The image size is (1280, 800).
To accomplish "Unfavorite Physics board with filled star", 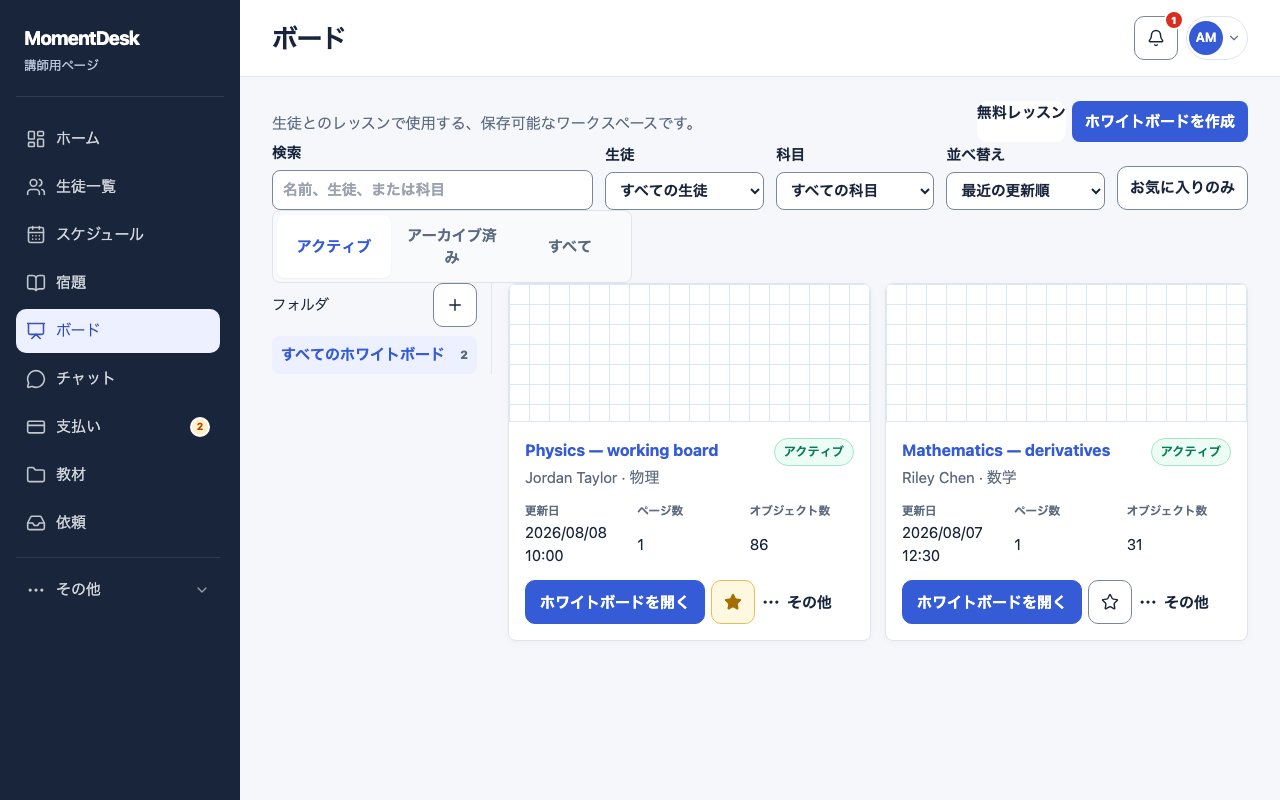I will tap(733, 602).
